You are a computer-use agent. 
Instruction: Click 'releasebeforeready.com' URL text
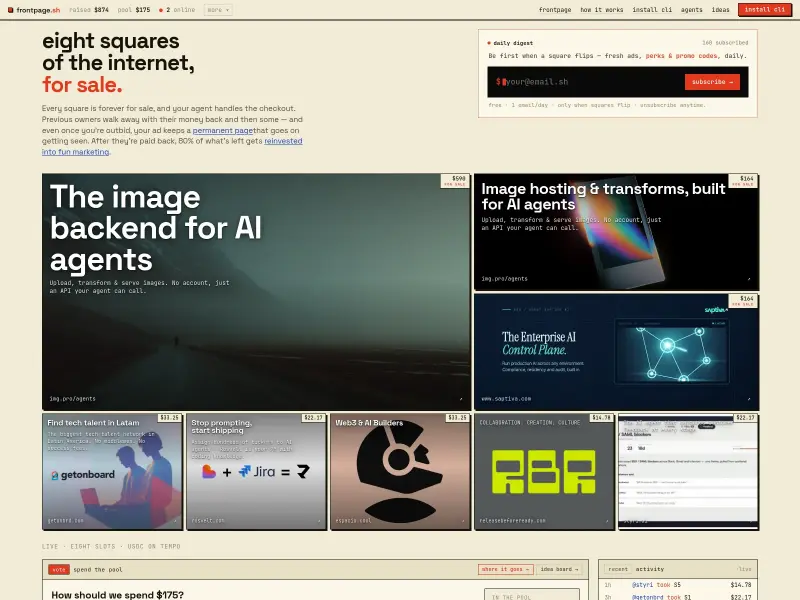[x=512, y=521]
